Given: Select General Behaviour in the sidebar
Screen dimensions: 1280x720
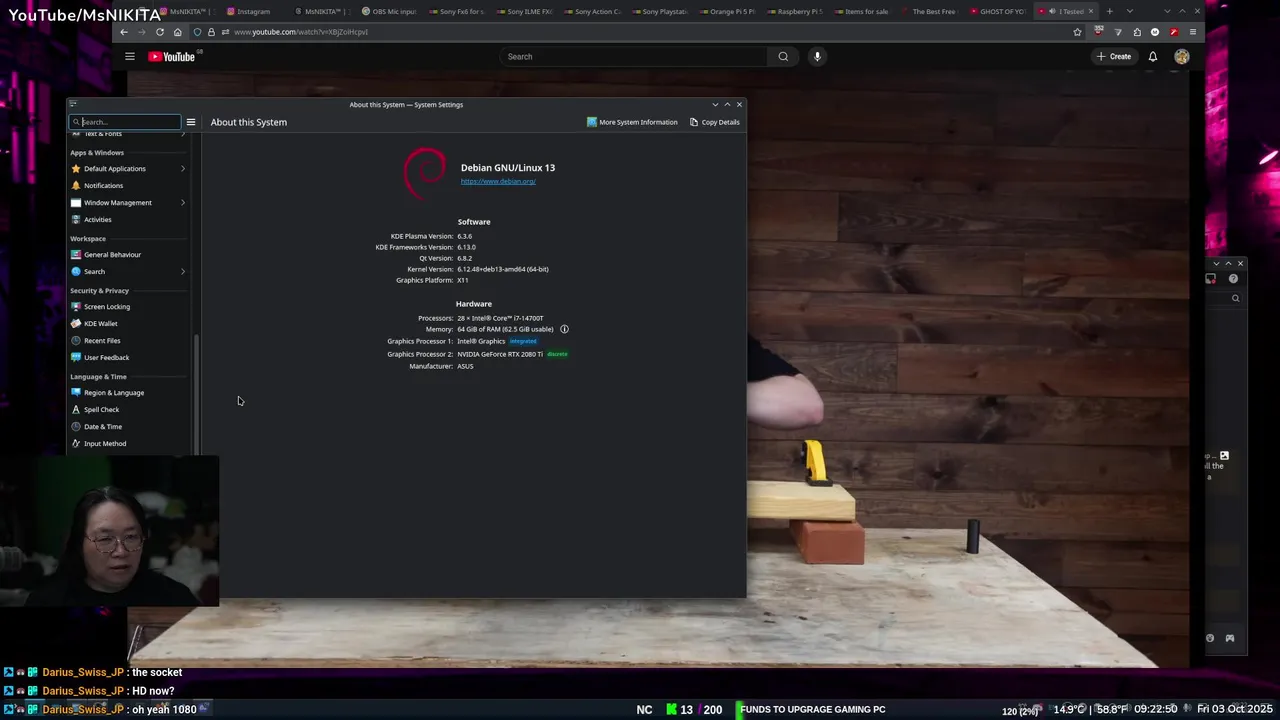Looking at the screenshot, I should (x=128, y=255).
